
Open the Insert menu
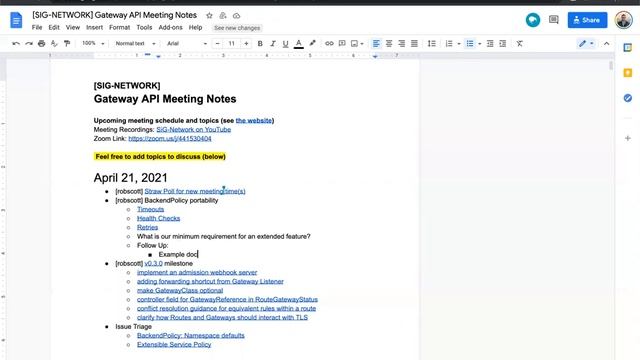coord(94,27)
